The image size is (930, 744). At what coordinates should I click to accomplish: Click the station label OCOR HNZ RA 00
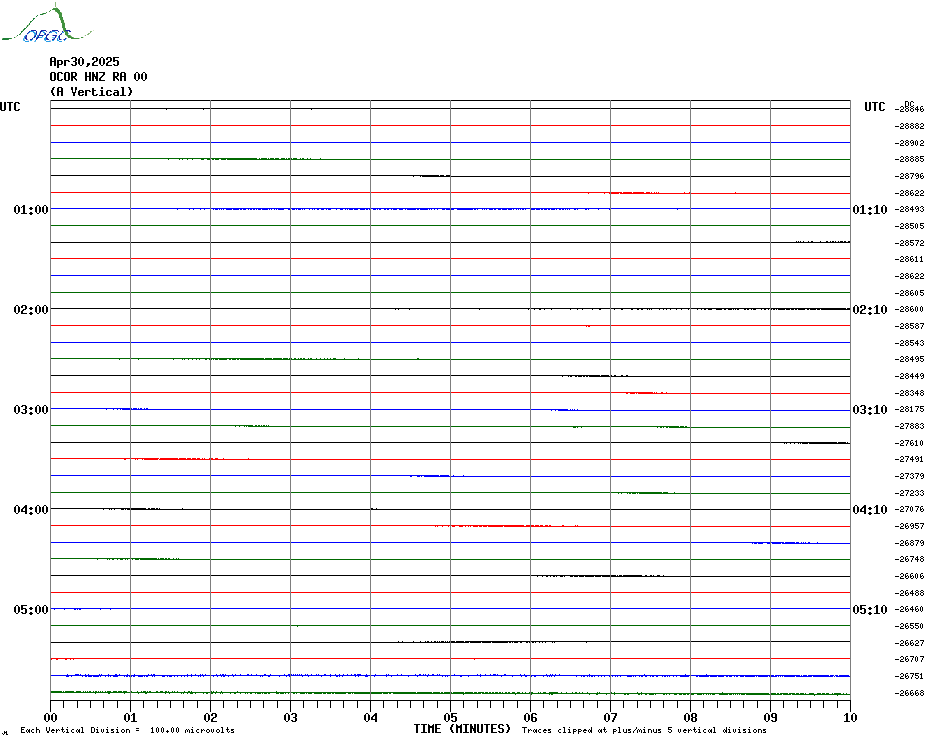[98, 77]
